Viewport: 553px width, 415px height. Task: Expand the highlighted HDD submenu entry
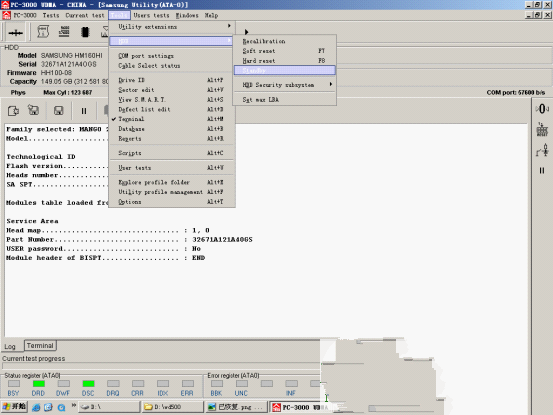point(172,41)
